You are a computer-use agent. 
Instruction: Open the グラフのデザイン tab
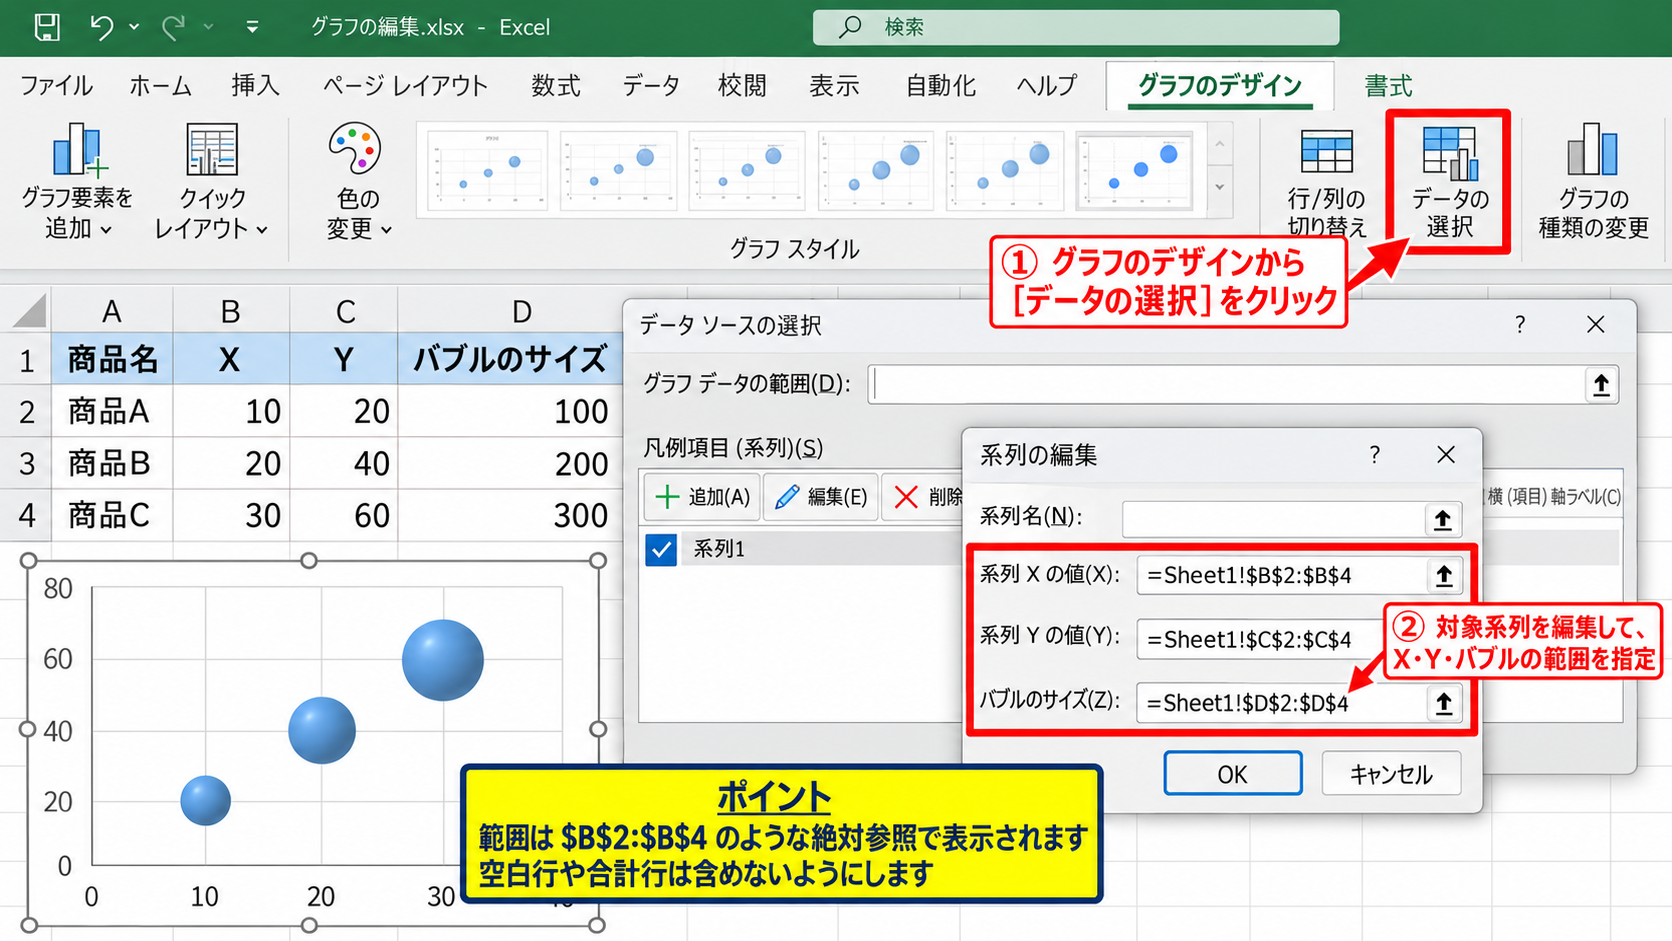1219,86
